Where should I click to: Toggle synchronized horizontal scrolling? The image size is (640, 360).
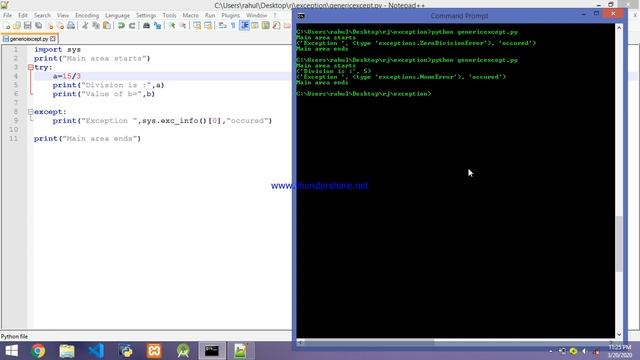pyautogui.click(x=208, y=26)
